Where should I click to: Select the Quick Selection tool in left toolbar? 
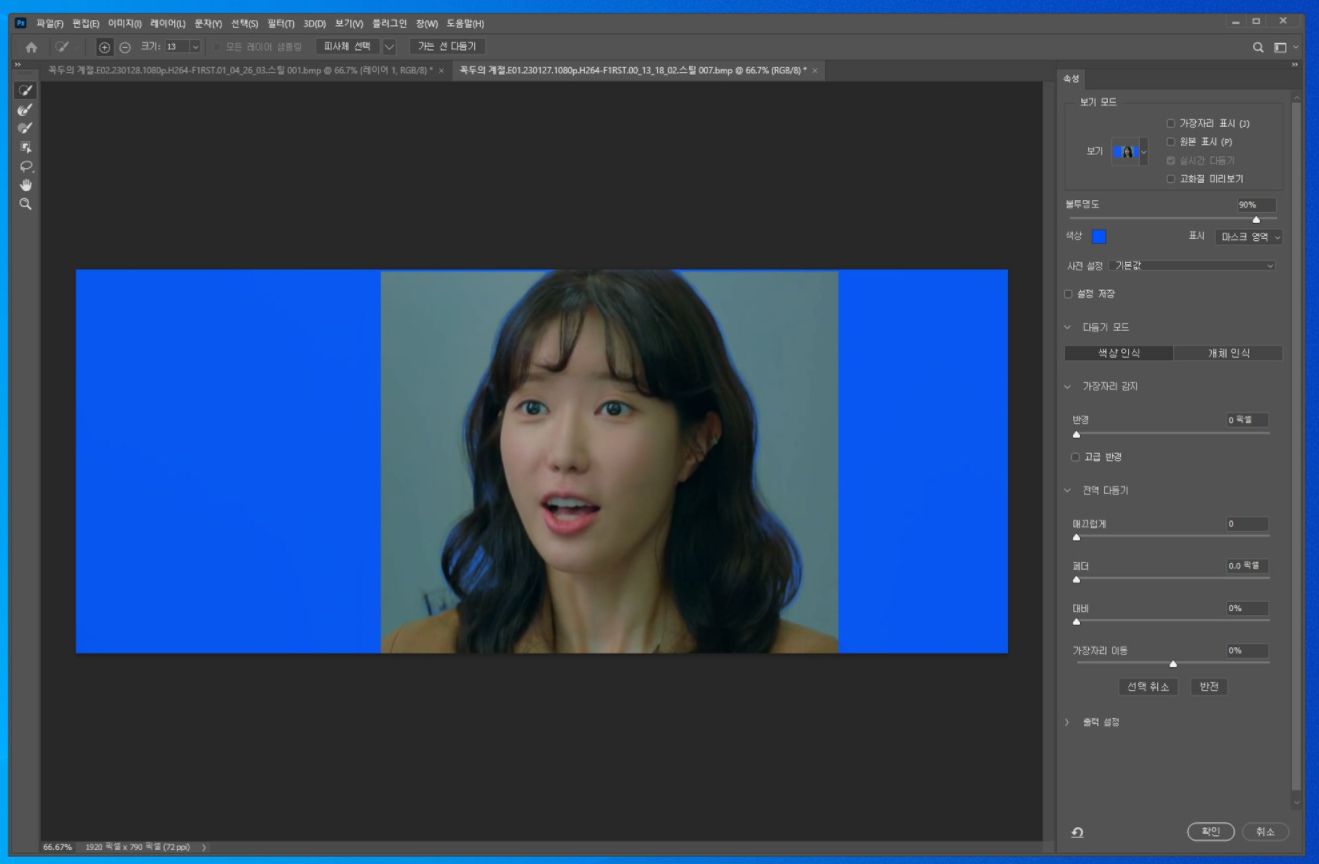pyautogui.click(x=26, y=90)
